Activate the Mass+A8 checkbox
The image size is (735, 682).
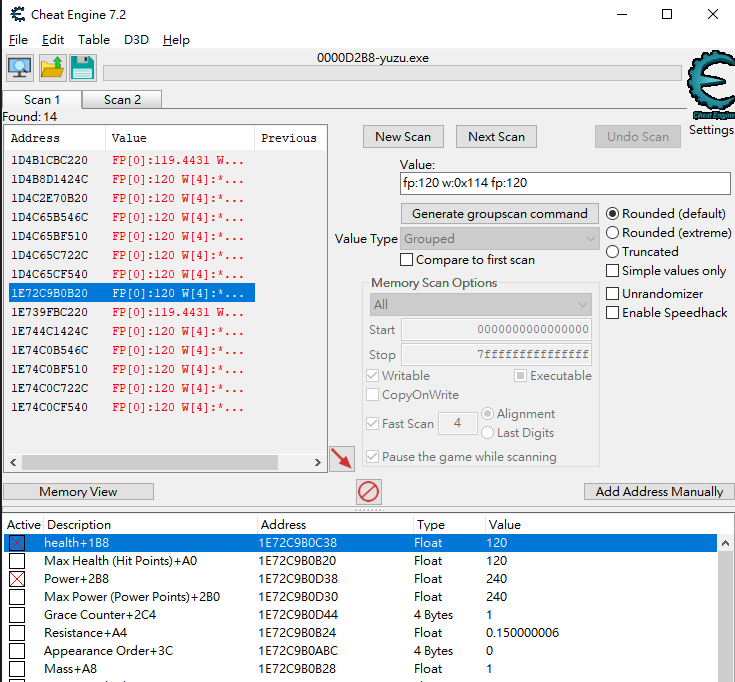(x=17, y=669)
